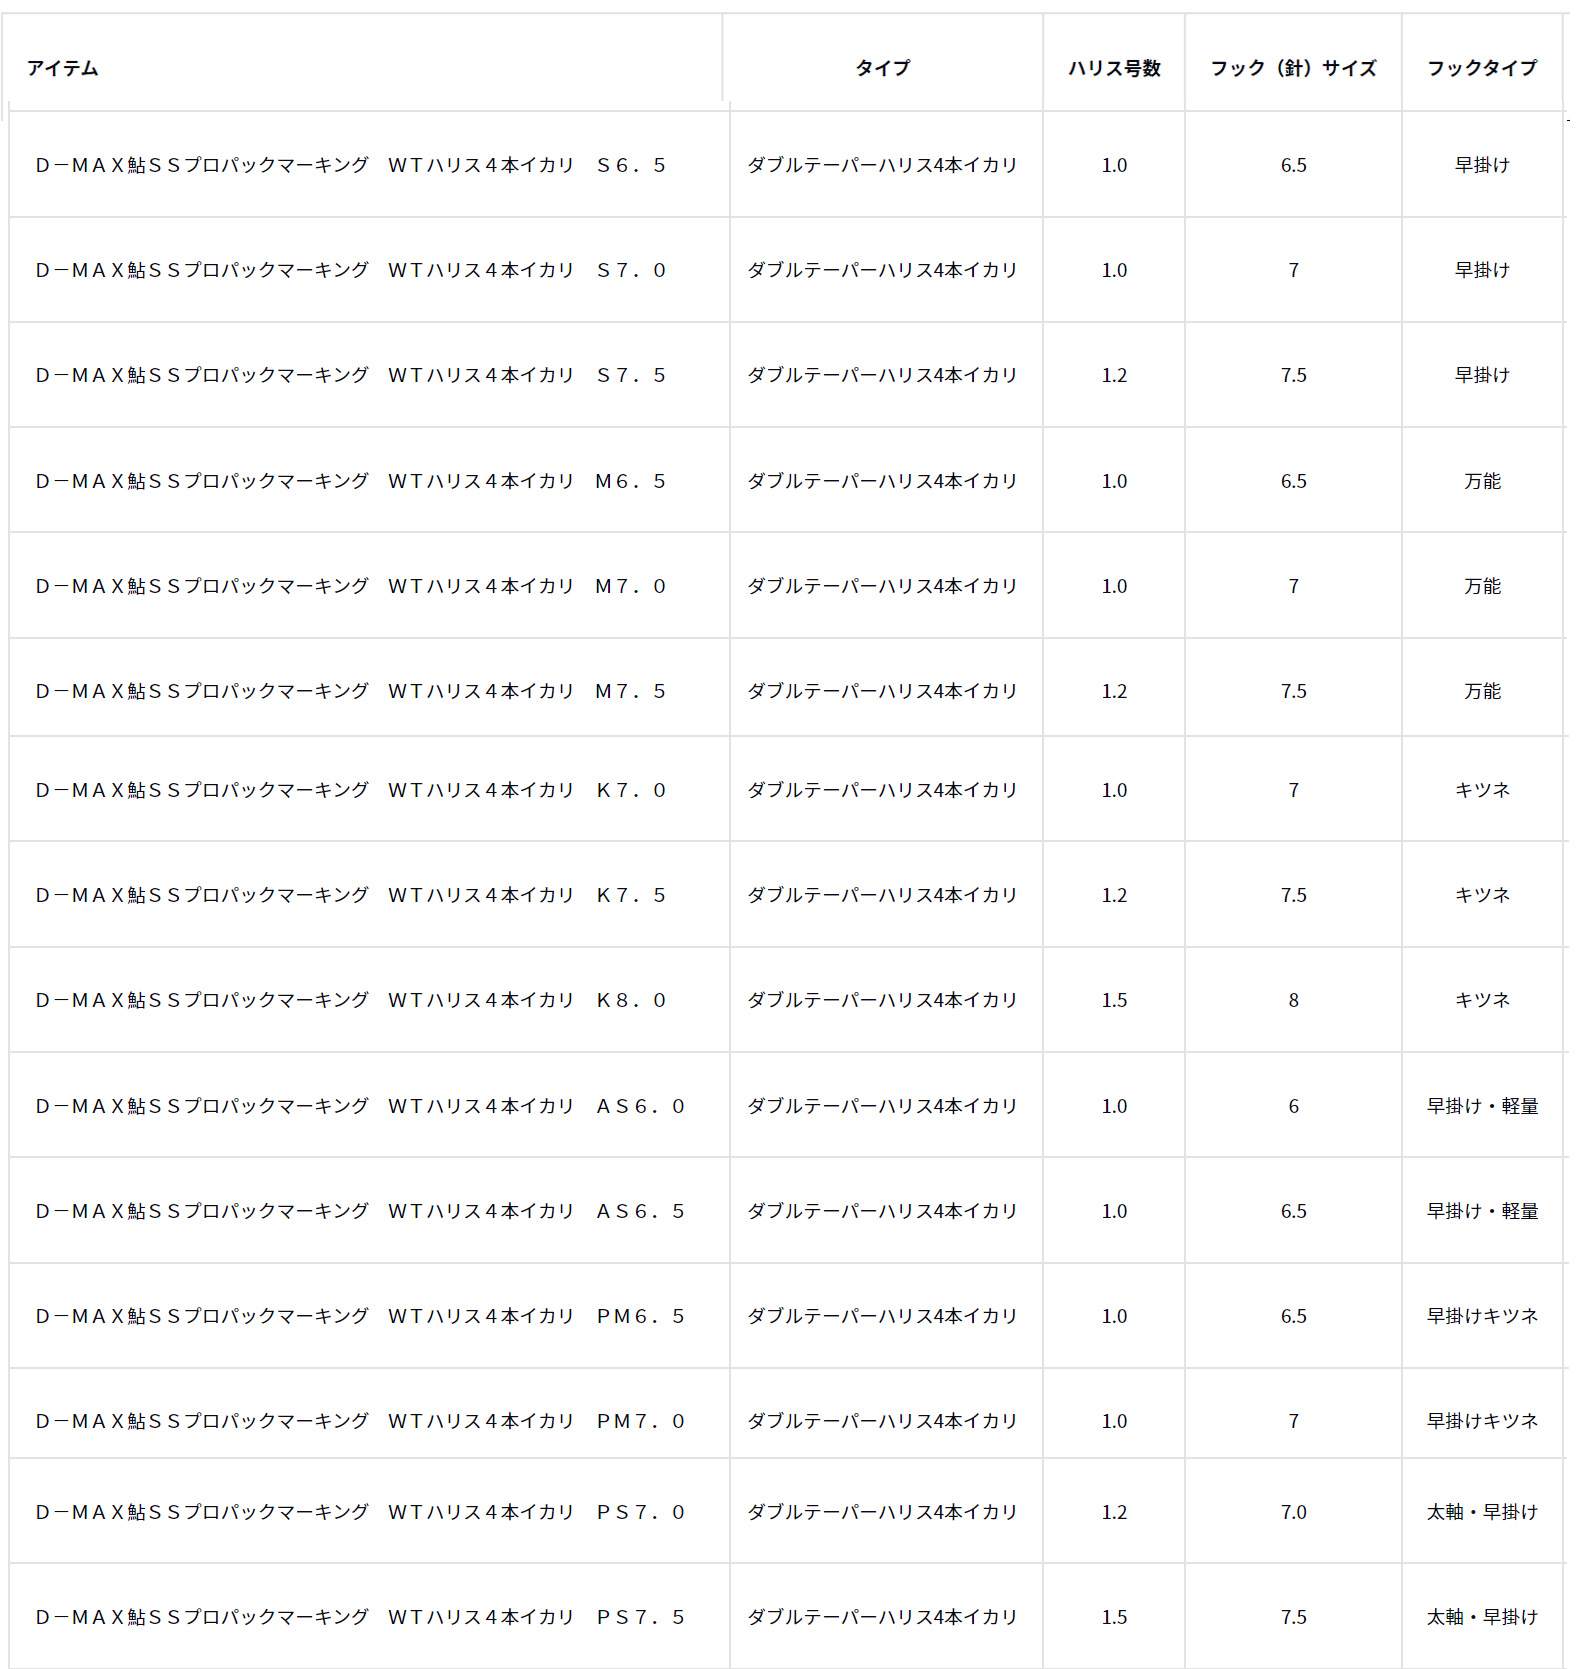Click the 早掛けキツネ cell in PM7.0 row
Screen dimensions: 1577x1669
pyautogui.click(x=1482, y=1421)
